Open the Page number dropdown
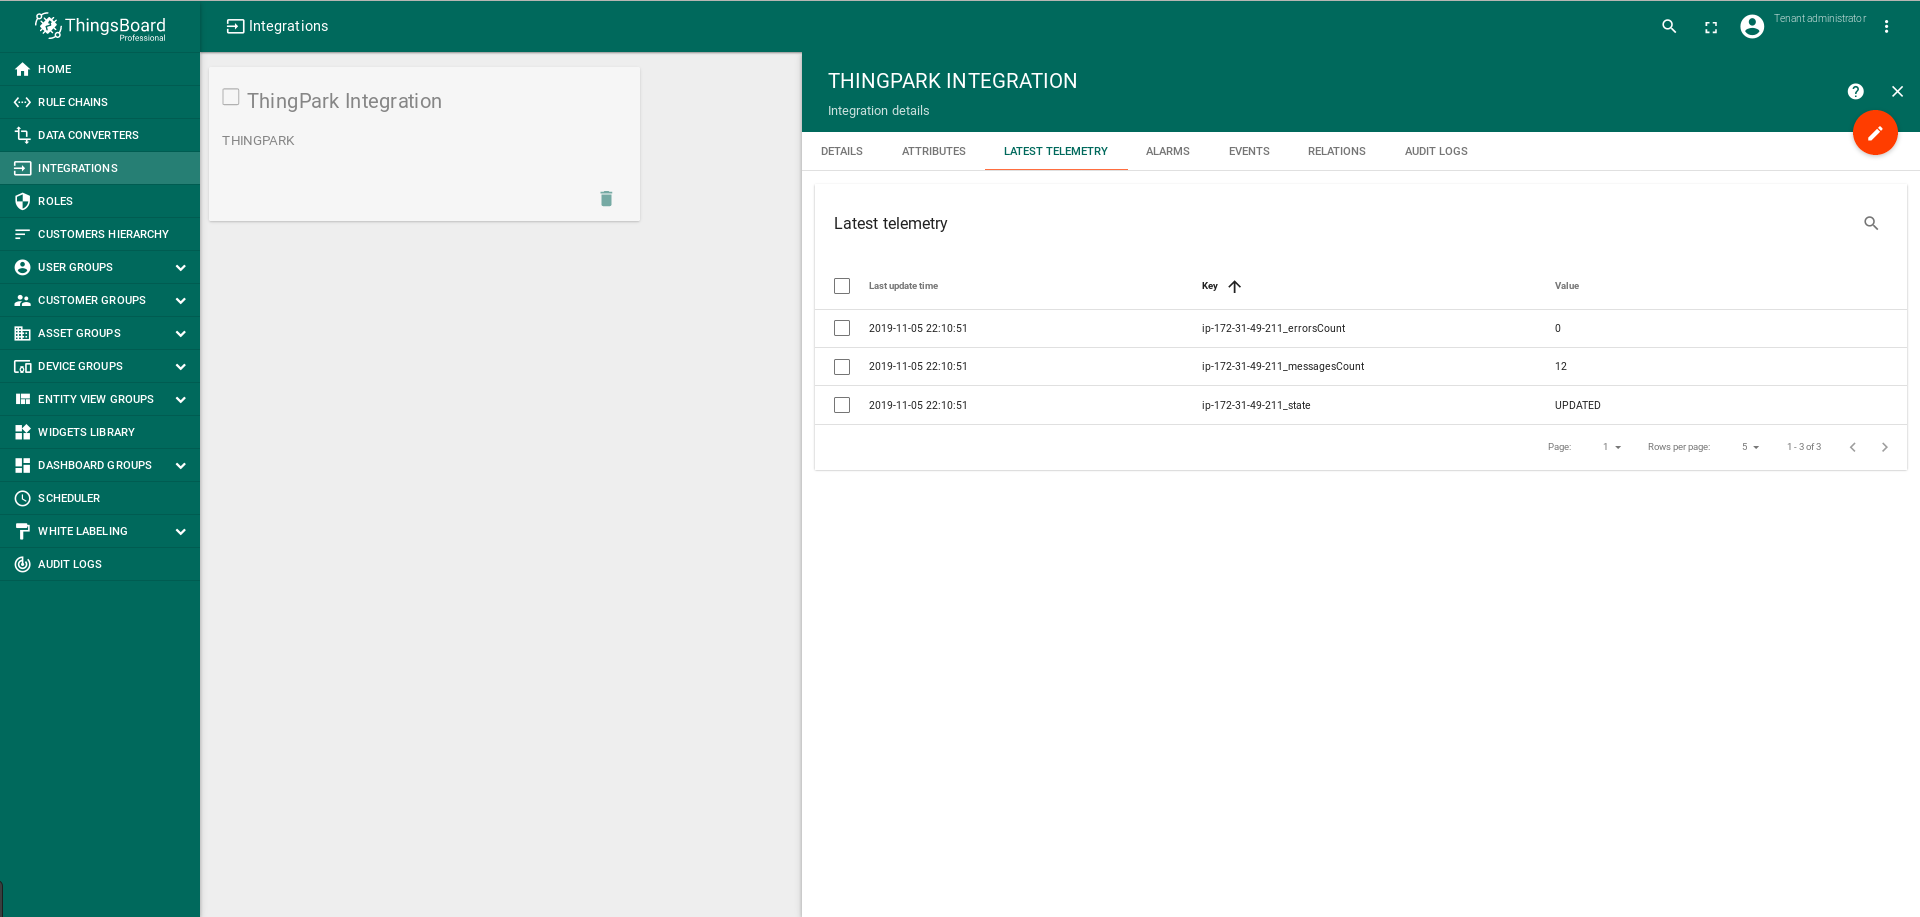1920x917 pixels. click(x=1612, y=447)
